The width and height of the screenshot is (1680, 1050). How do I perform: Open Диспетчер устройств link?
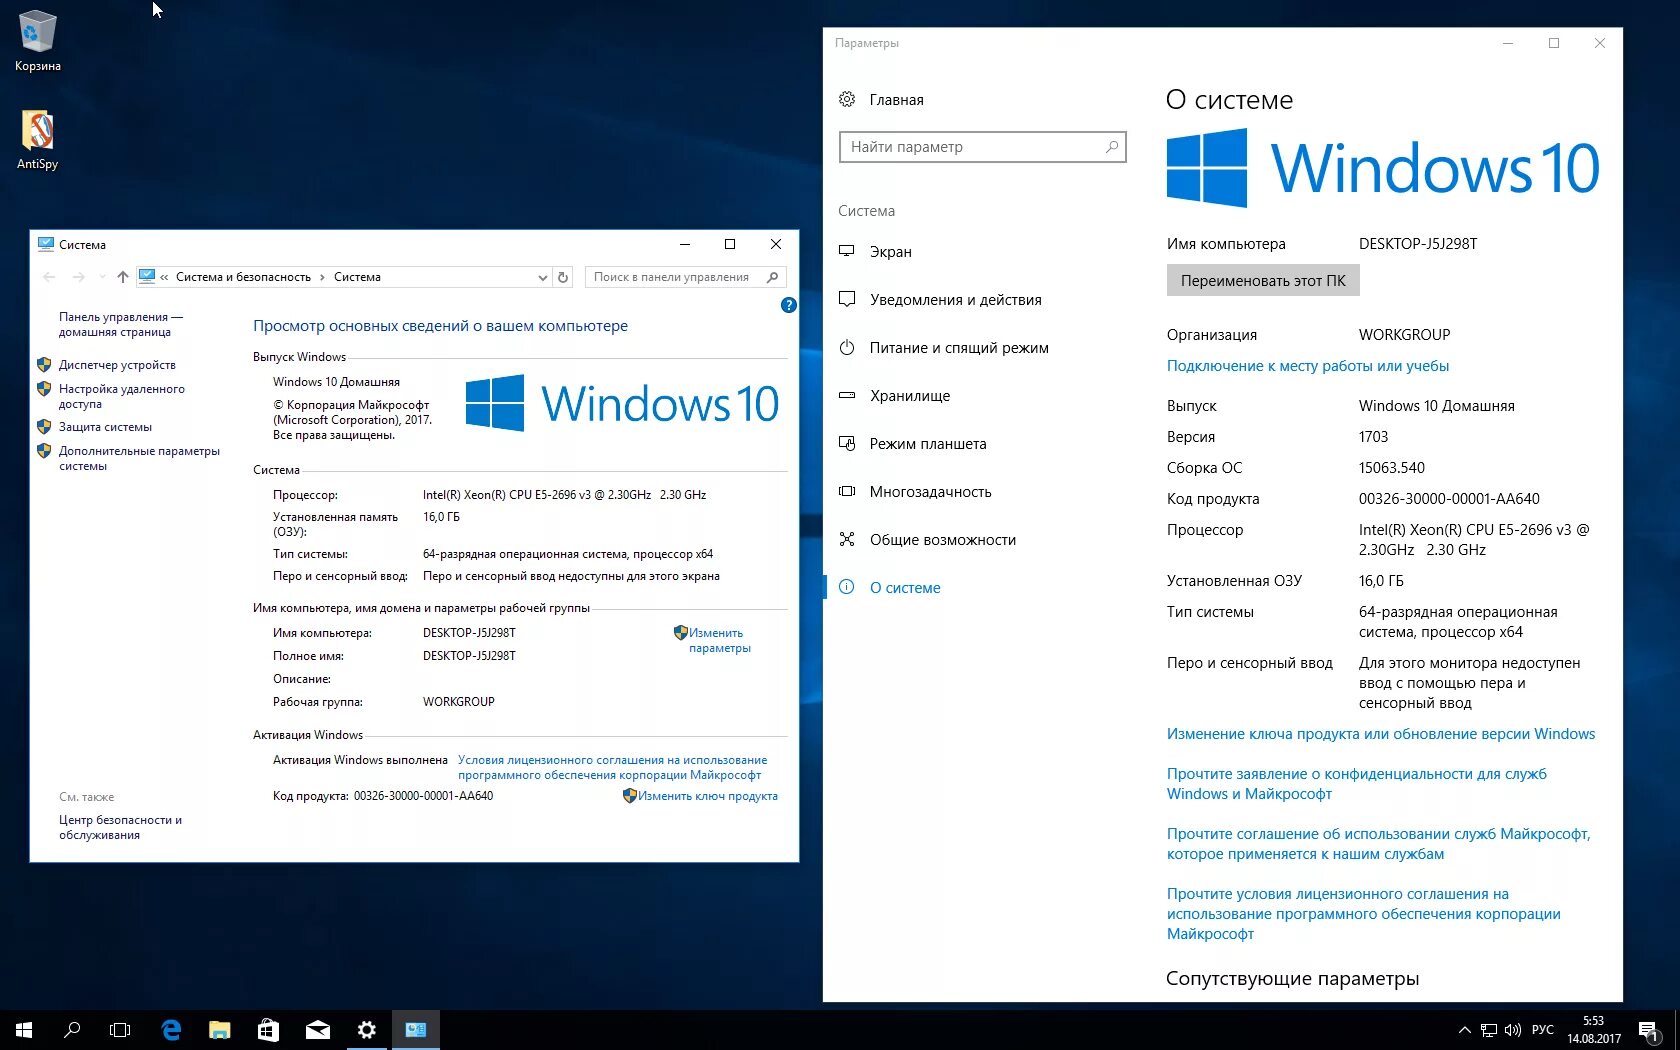[x=117, y=365]
